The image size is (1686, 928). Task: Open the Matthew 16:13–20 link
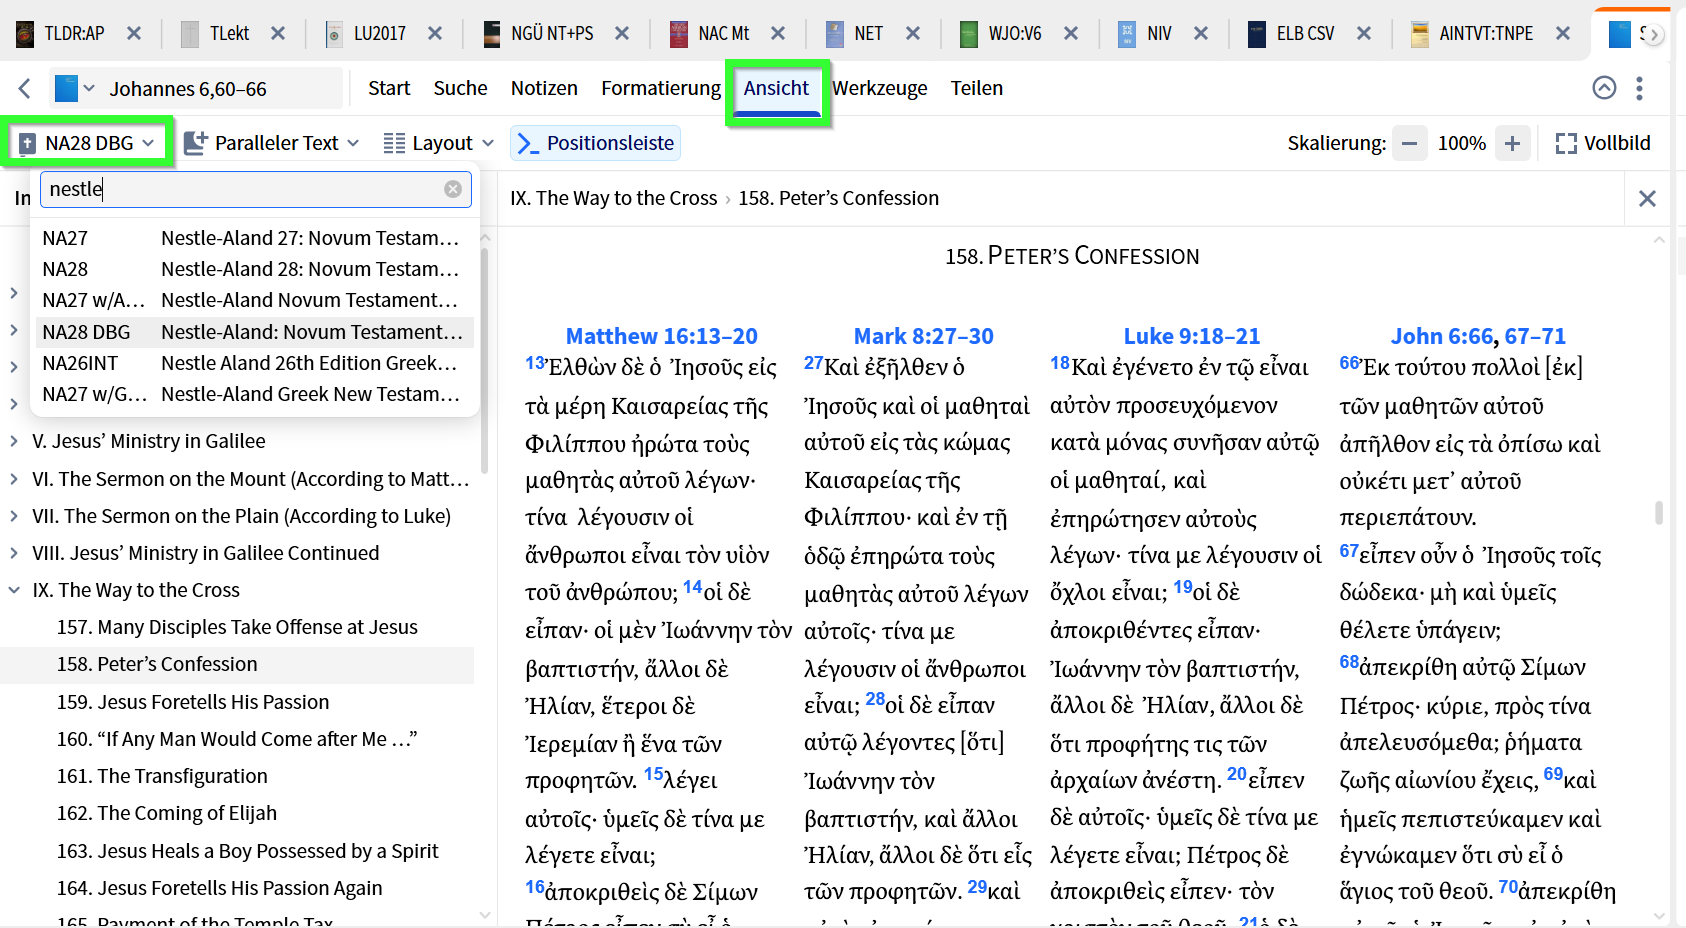[x=662, y=336]
